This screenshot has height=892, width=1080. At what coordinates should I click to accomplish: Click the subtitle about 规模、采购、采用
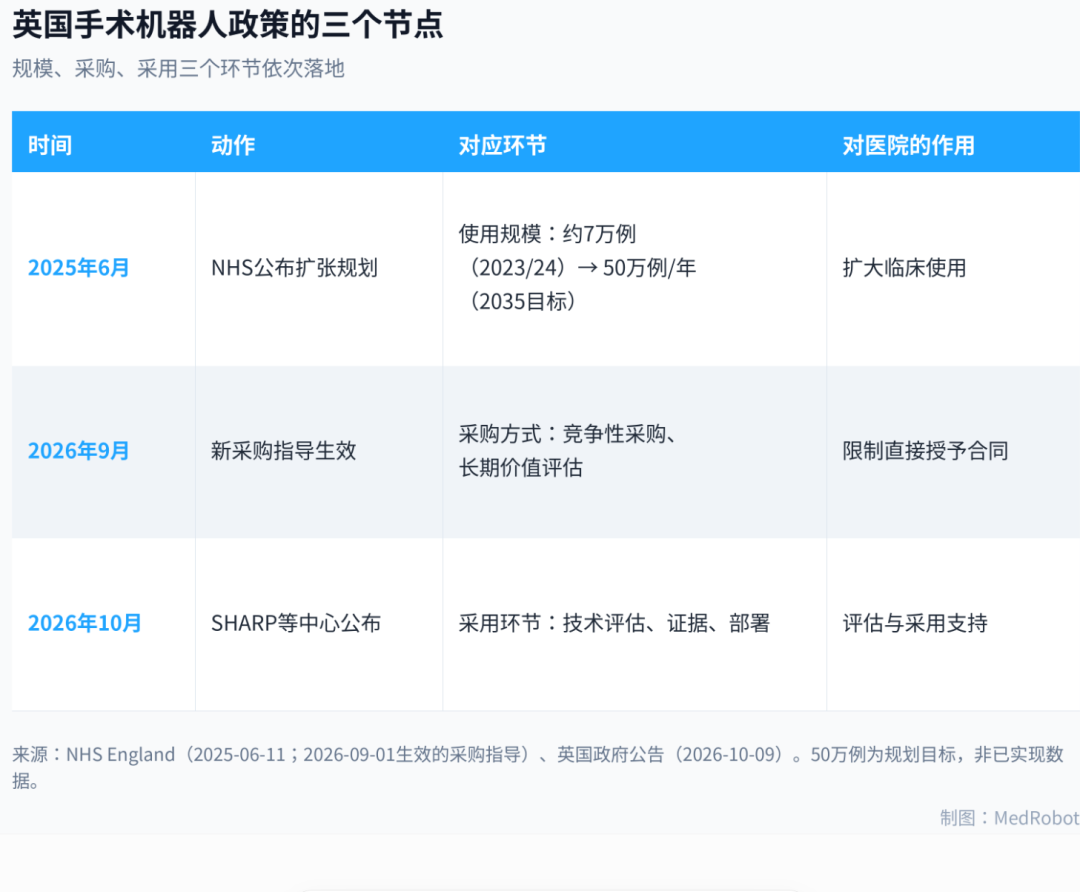(x=178, y=69)
